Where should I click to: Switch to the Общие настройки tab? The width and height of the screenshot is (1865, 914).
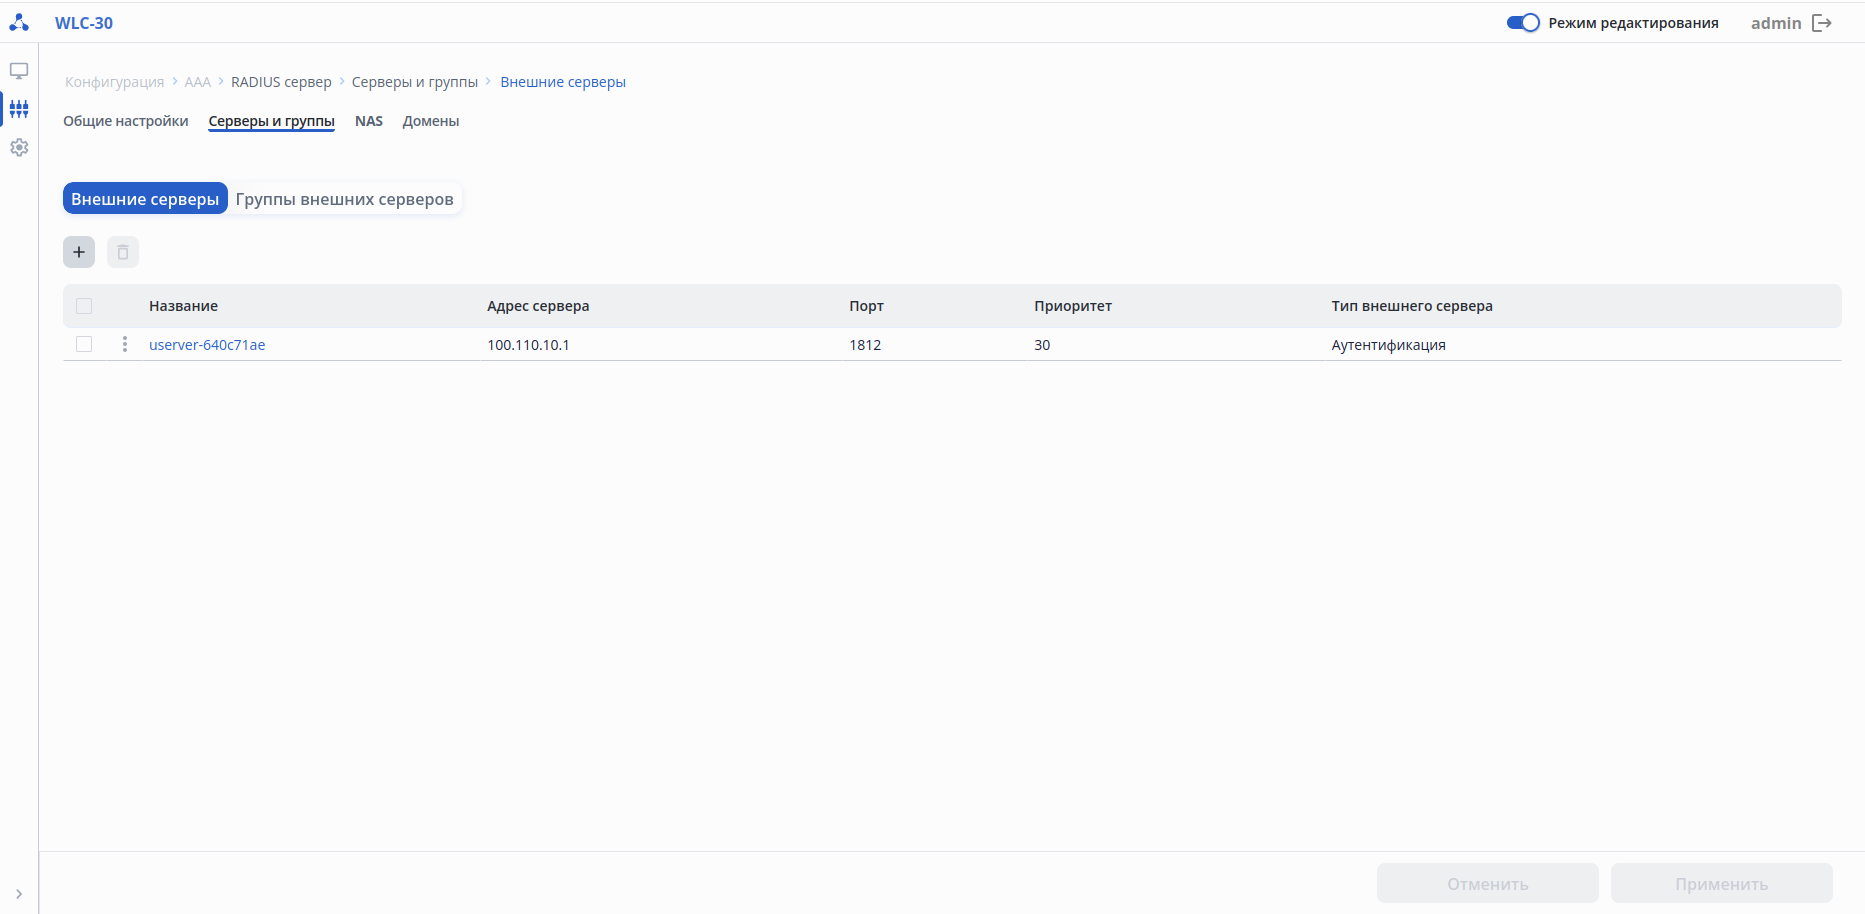pyautogui.click(x=126, y=121)
